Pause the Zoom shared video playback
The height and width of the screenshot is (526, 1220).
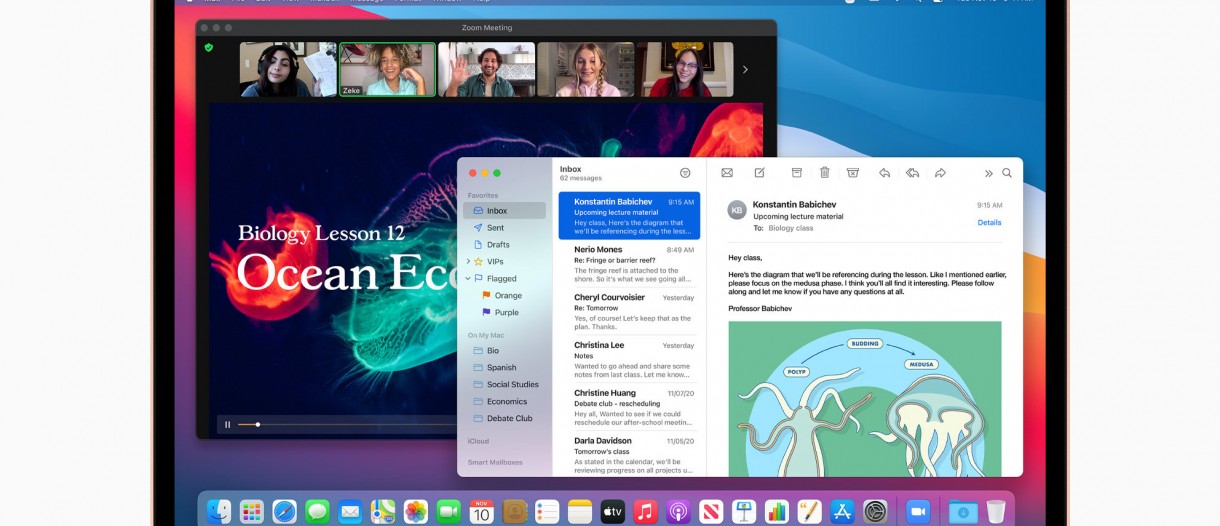pyautogui.click(x=227, y=425)
